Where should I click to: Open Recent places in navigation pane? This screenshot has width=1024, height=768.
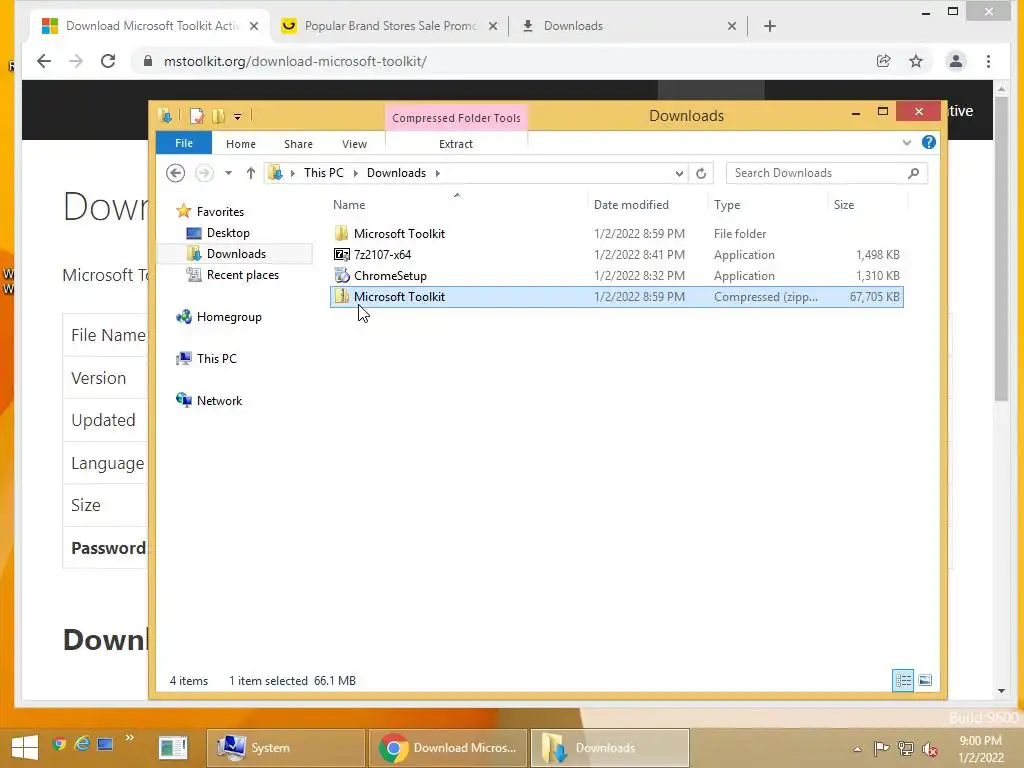click(242, 275)
